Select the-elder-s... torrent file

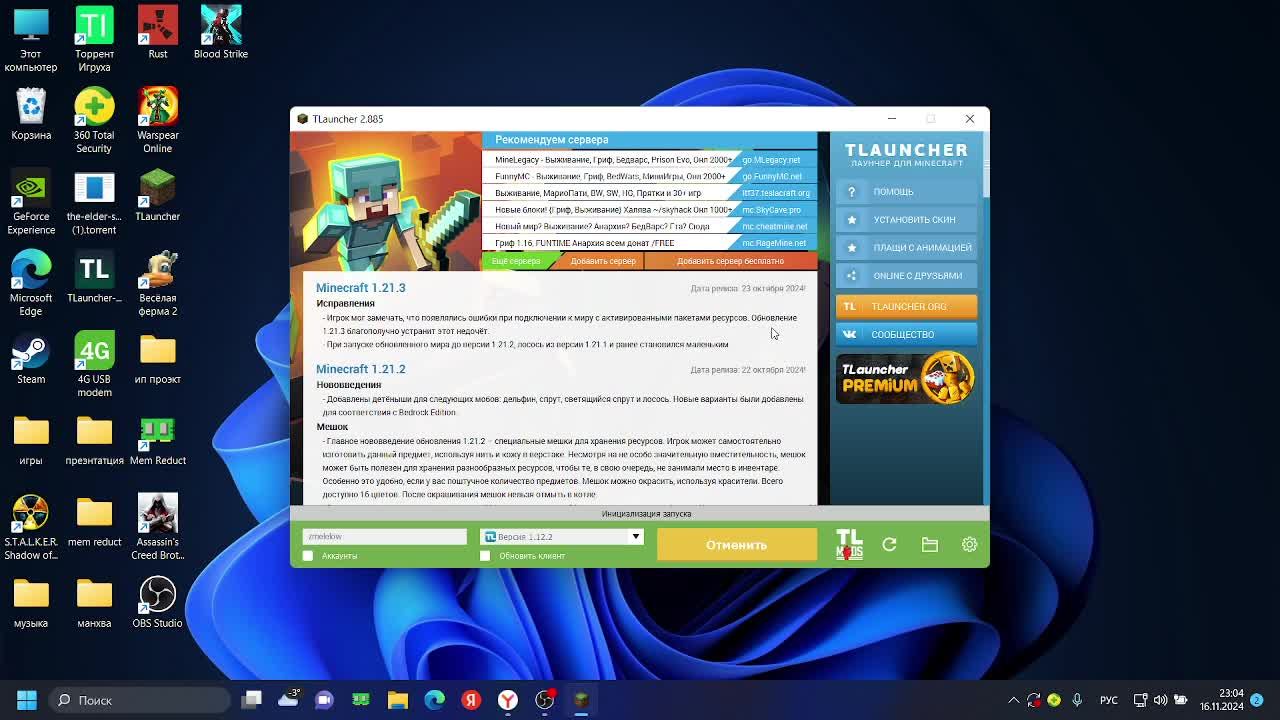[x=94, y=203]
